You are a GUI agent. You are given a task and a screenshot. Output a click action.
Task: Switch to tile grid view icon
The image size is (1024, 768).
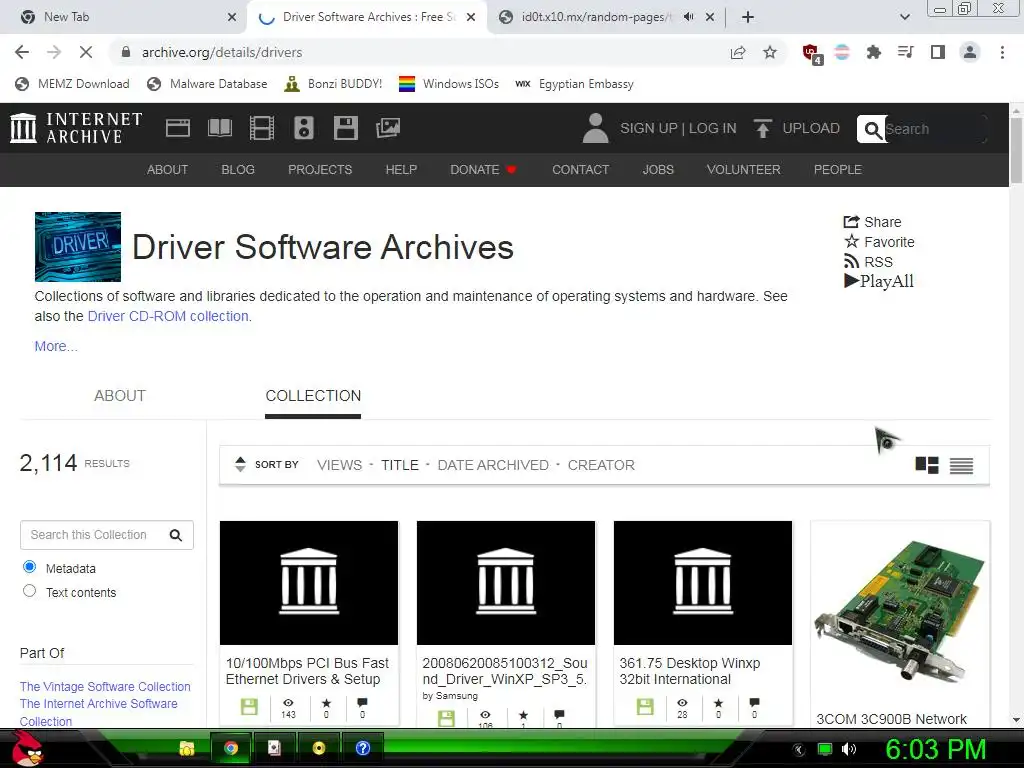coord(927,465)
